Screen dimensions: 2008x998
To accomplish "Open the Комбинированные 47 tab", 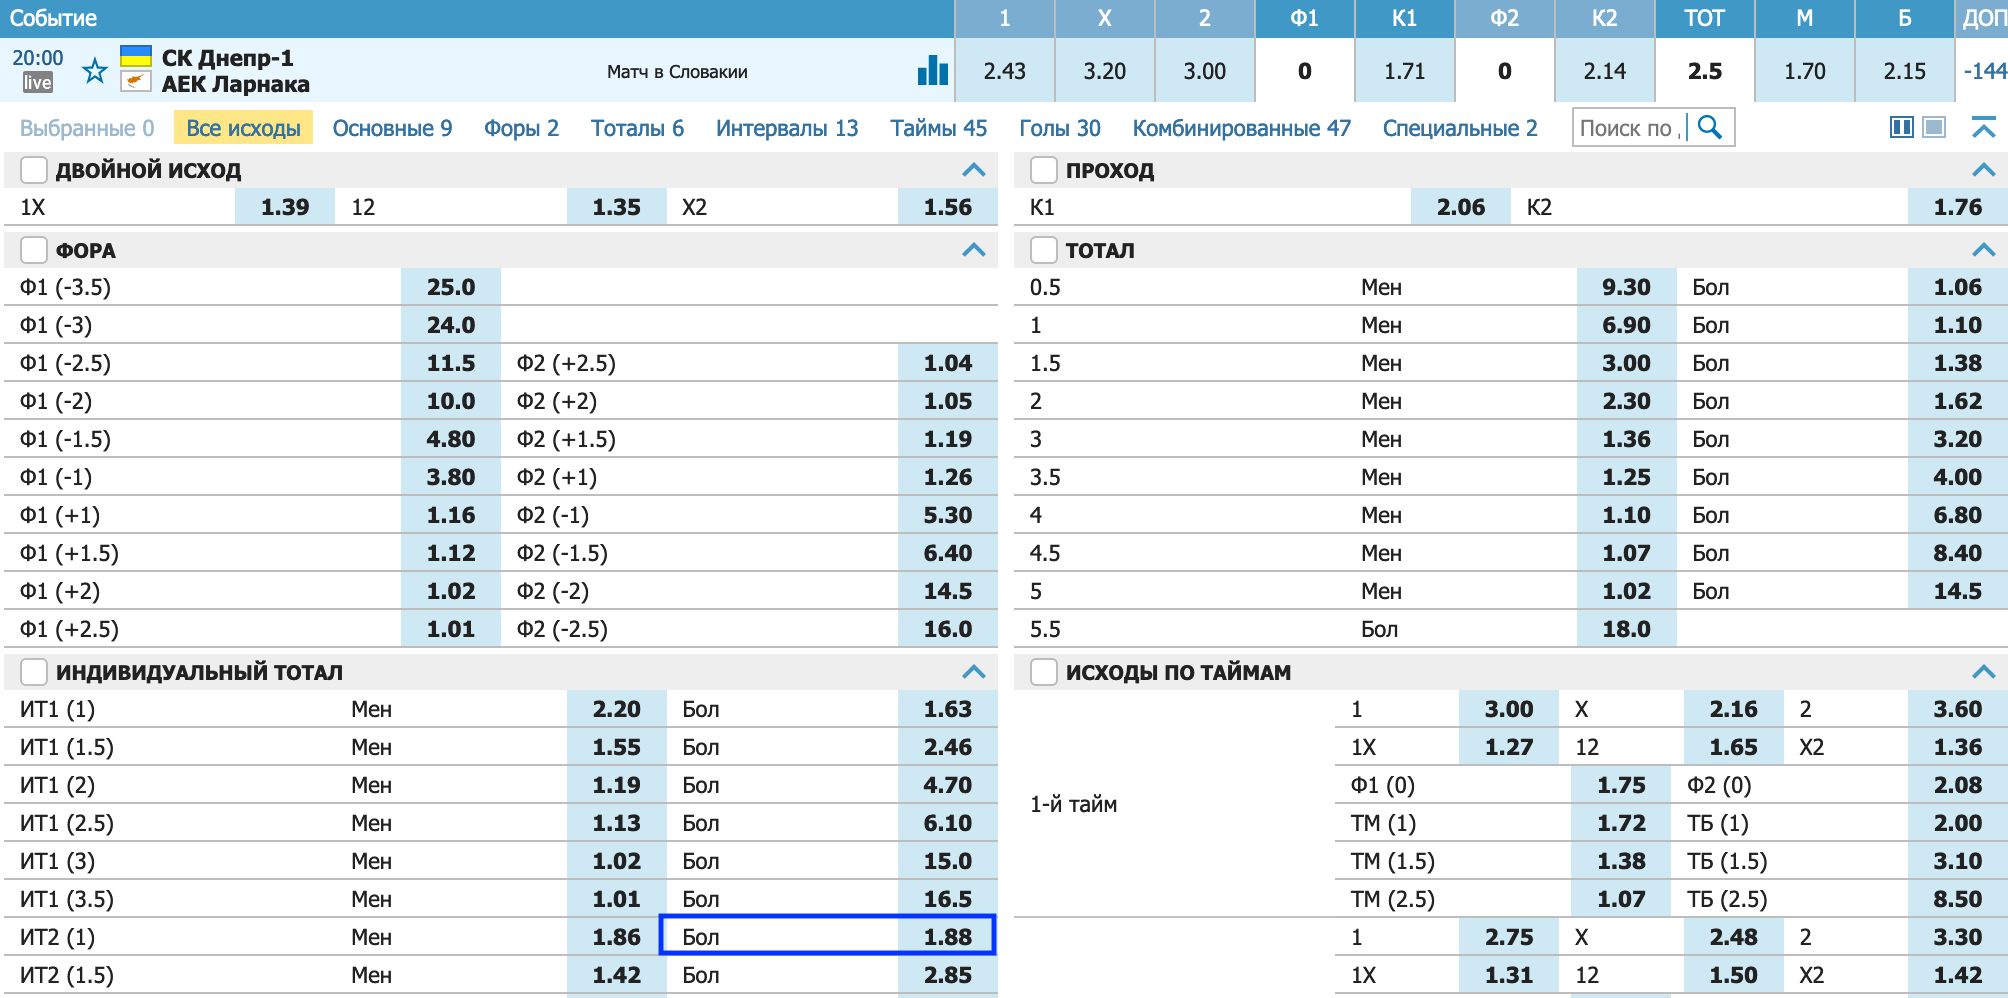I will 1241,128.
